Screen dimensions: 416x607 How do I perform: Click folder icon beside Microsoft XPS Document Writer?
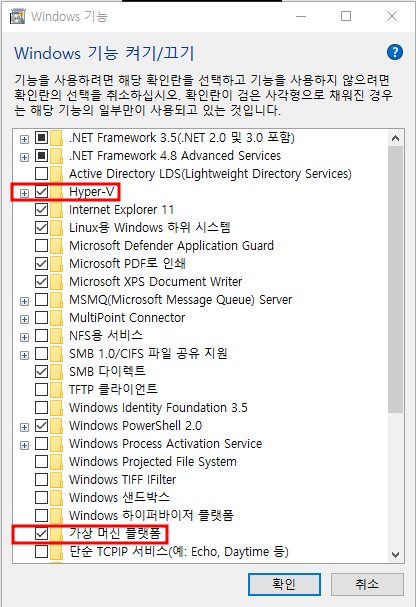[56, 282]
